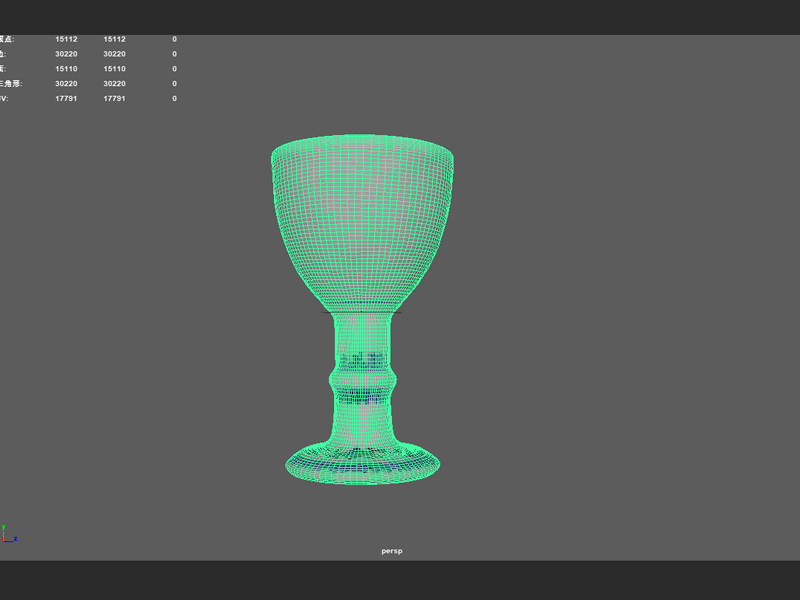Click the 0 value in the UV row
The height and width of the screenshot is (600, 800).
pyautogui.click(x=174, y=98)
